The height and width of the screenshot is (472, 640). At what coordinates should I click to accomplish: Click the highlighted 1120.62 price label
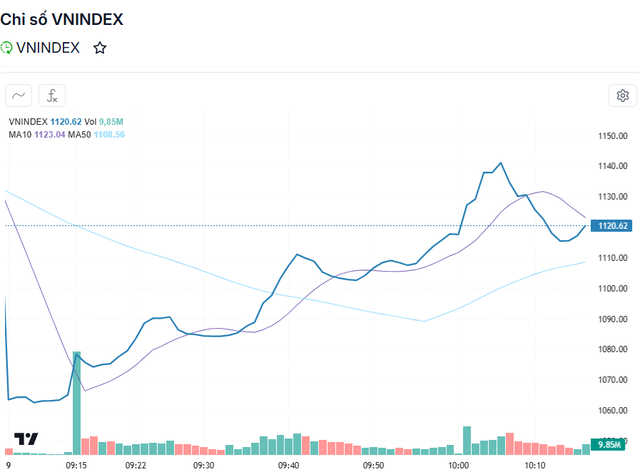pyautogui.click(x=610, y=226)
